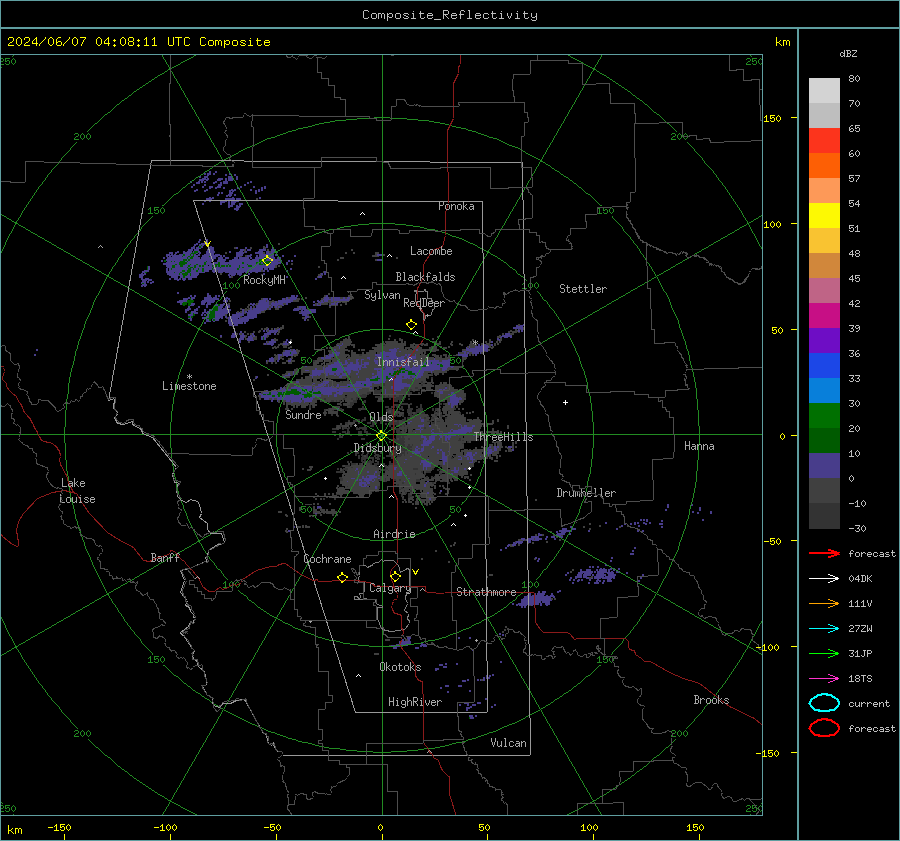Select the radar center diamond near Didsbury

(x=382, y=436)
